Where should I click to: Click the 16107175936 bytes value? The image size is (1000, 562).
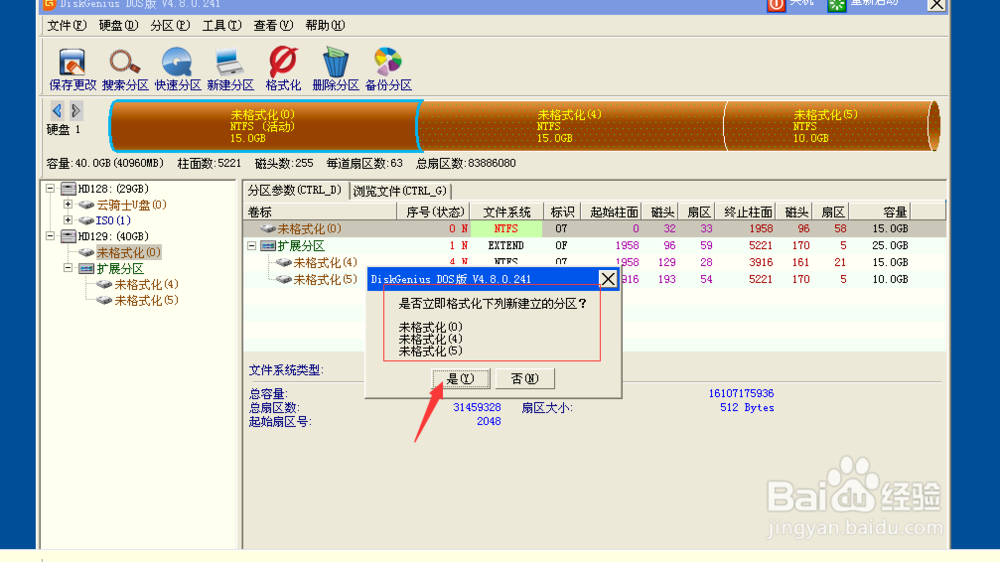click(x=741, y=393)
